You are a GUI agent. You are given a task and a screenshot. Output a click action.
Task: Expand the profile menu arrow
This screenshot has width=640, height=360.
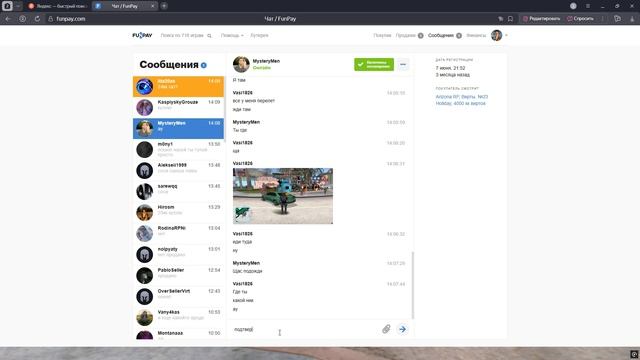tap(506, 36)
